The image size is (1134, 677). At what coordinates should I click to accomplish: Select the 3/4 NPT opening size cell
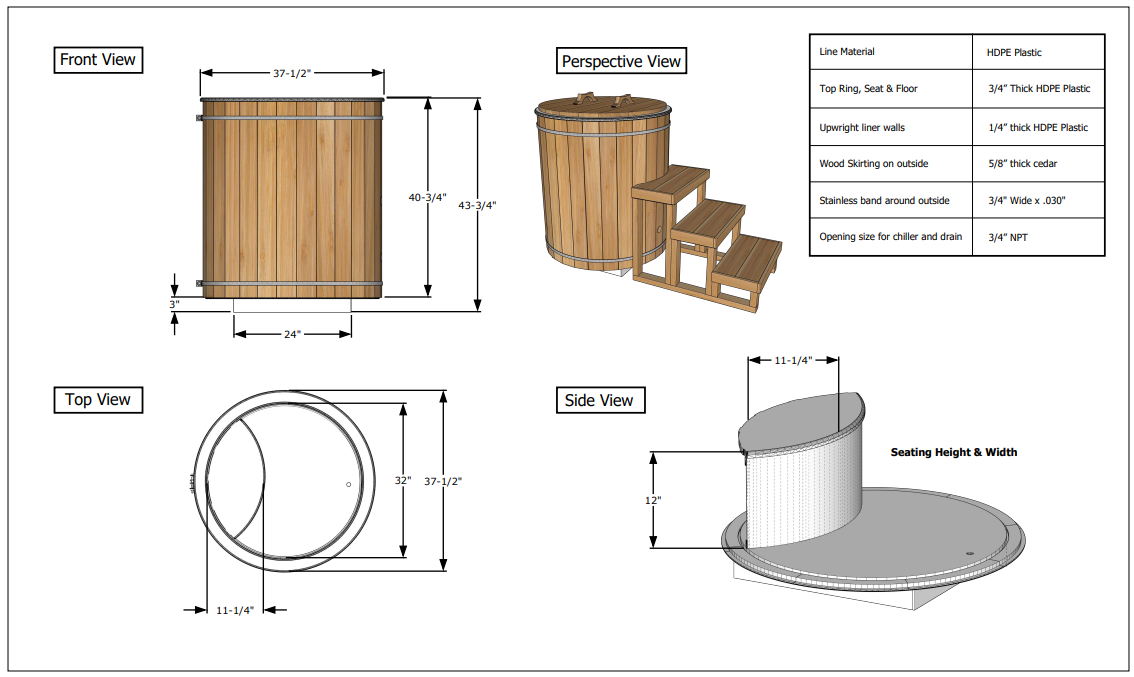click(1008, 238)
